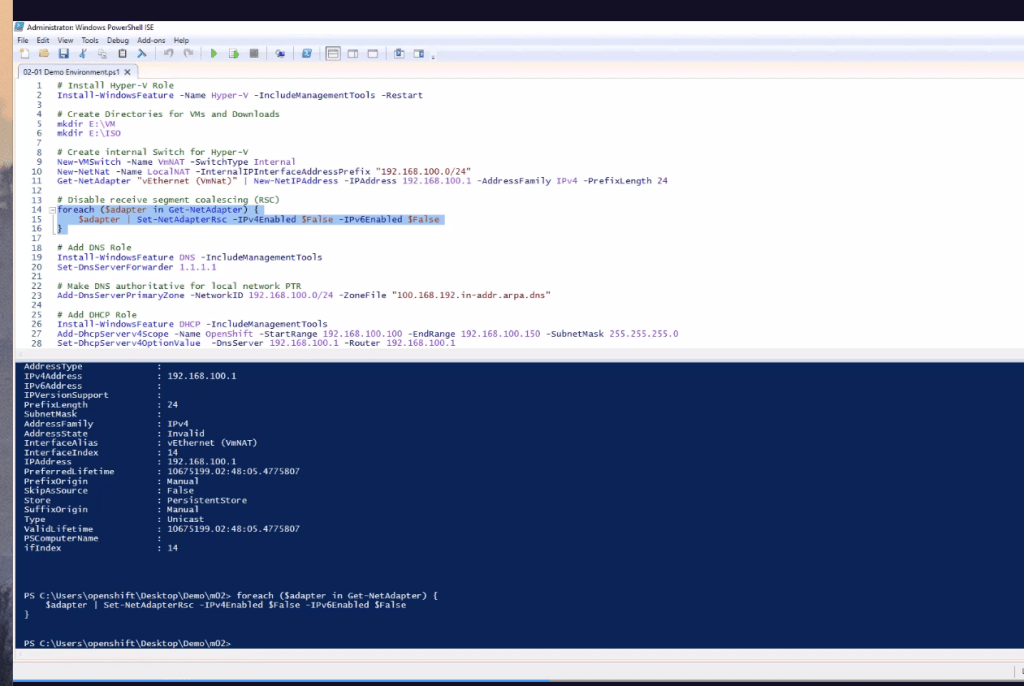This screenshot has height=686, width=1024.
Task: Show the command window icon
Action: coord(399,54)
